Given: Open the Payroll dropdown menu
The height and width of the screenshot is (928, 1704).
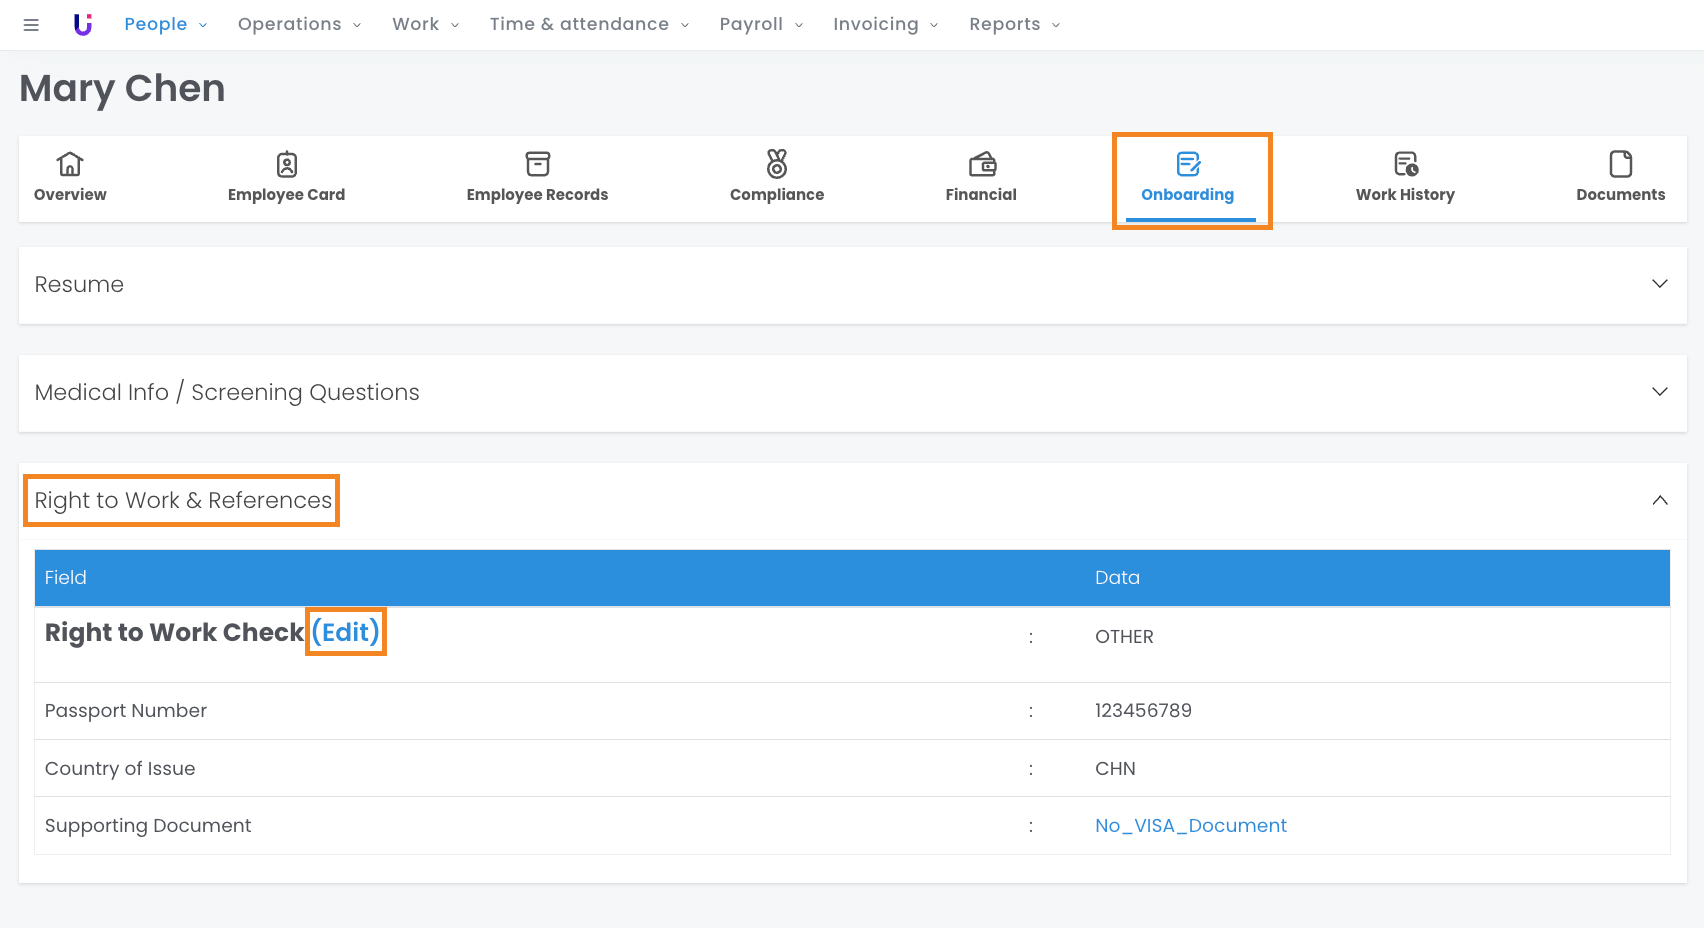Looking at the screenshot, I should [x=760, y=24].
